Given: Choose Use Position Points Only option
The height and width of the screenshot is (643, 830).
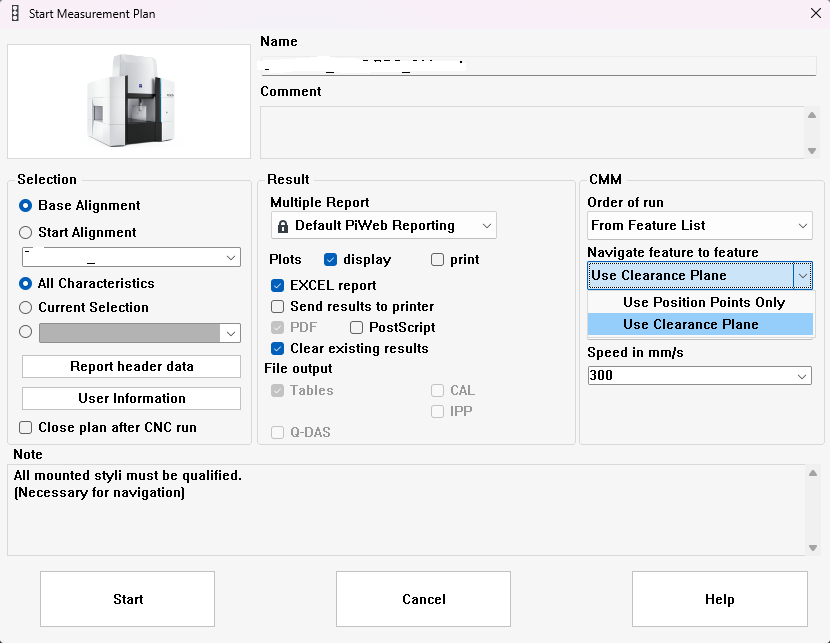Looking at the screenshot, I should click(x=703, y=302).
